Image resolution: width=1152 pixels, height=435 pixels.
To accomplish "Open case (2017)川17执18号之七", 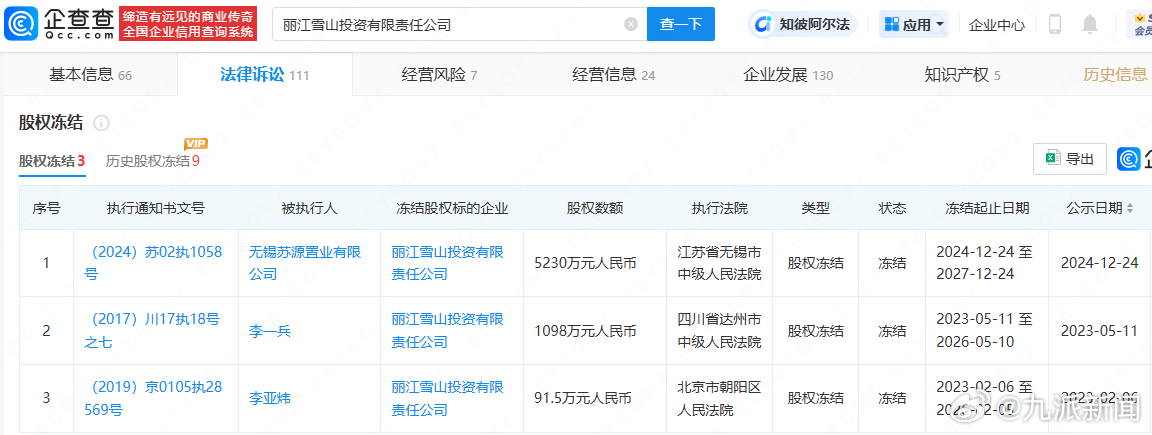I will 153,330.
